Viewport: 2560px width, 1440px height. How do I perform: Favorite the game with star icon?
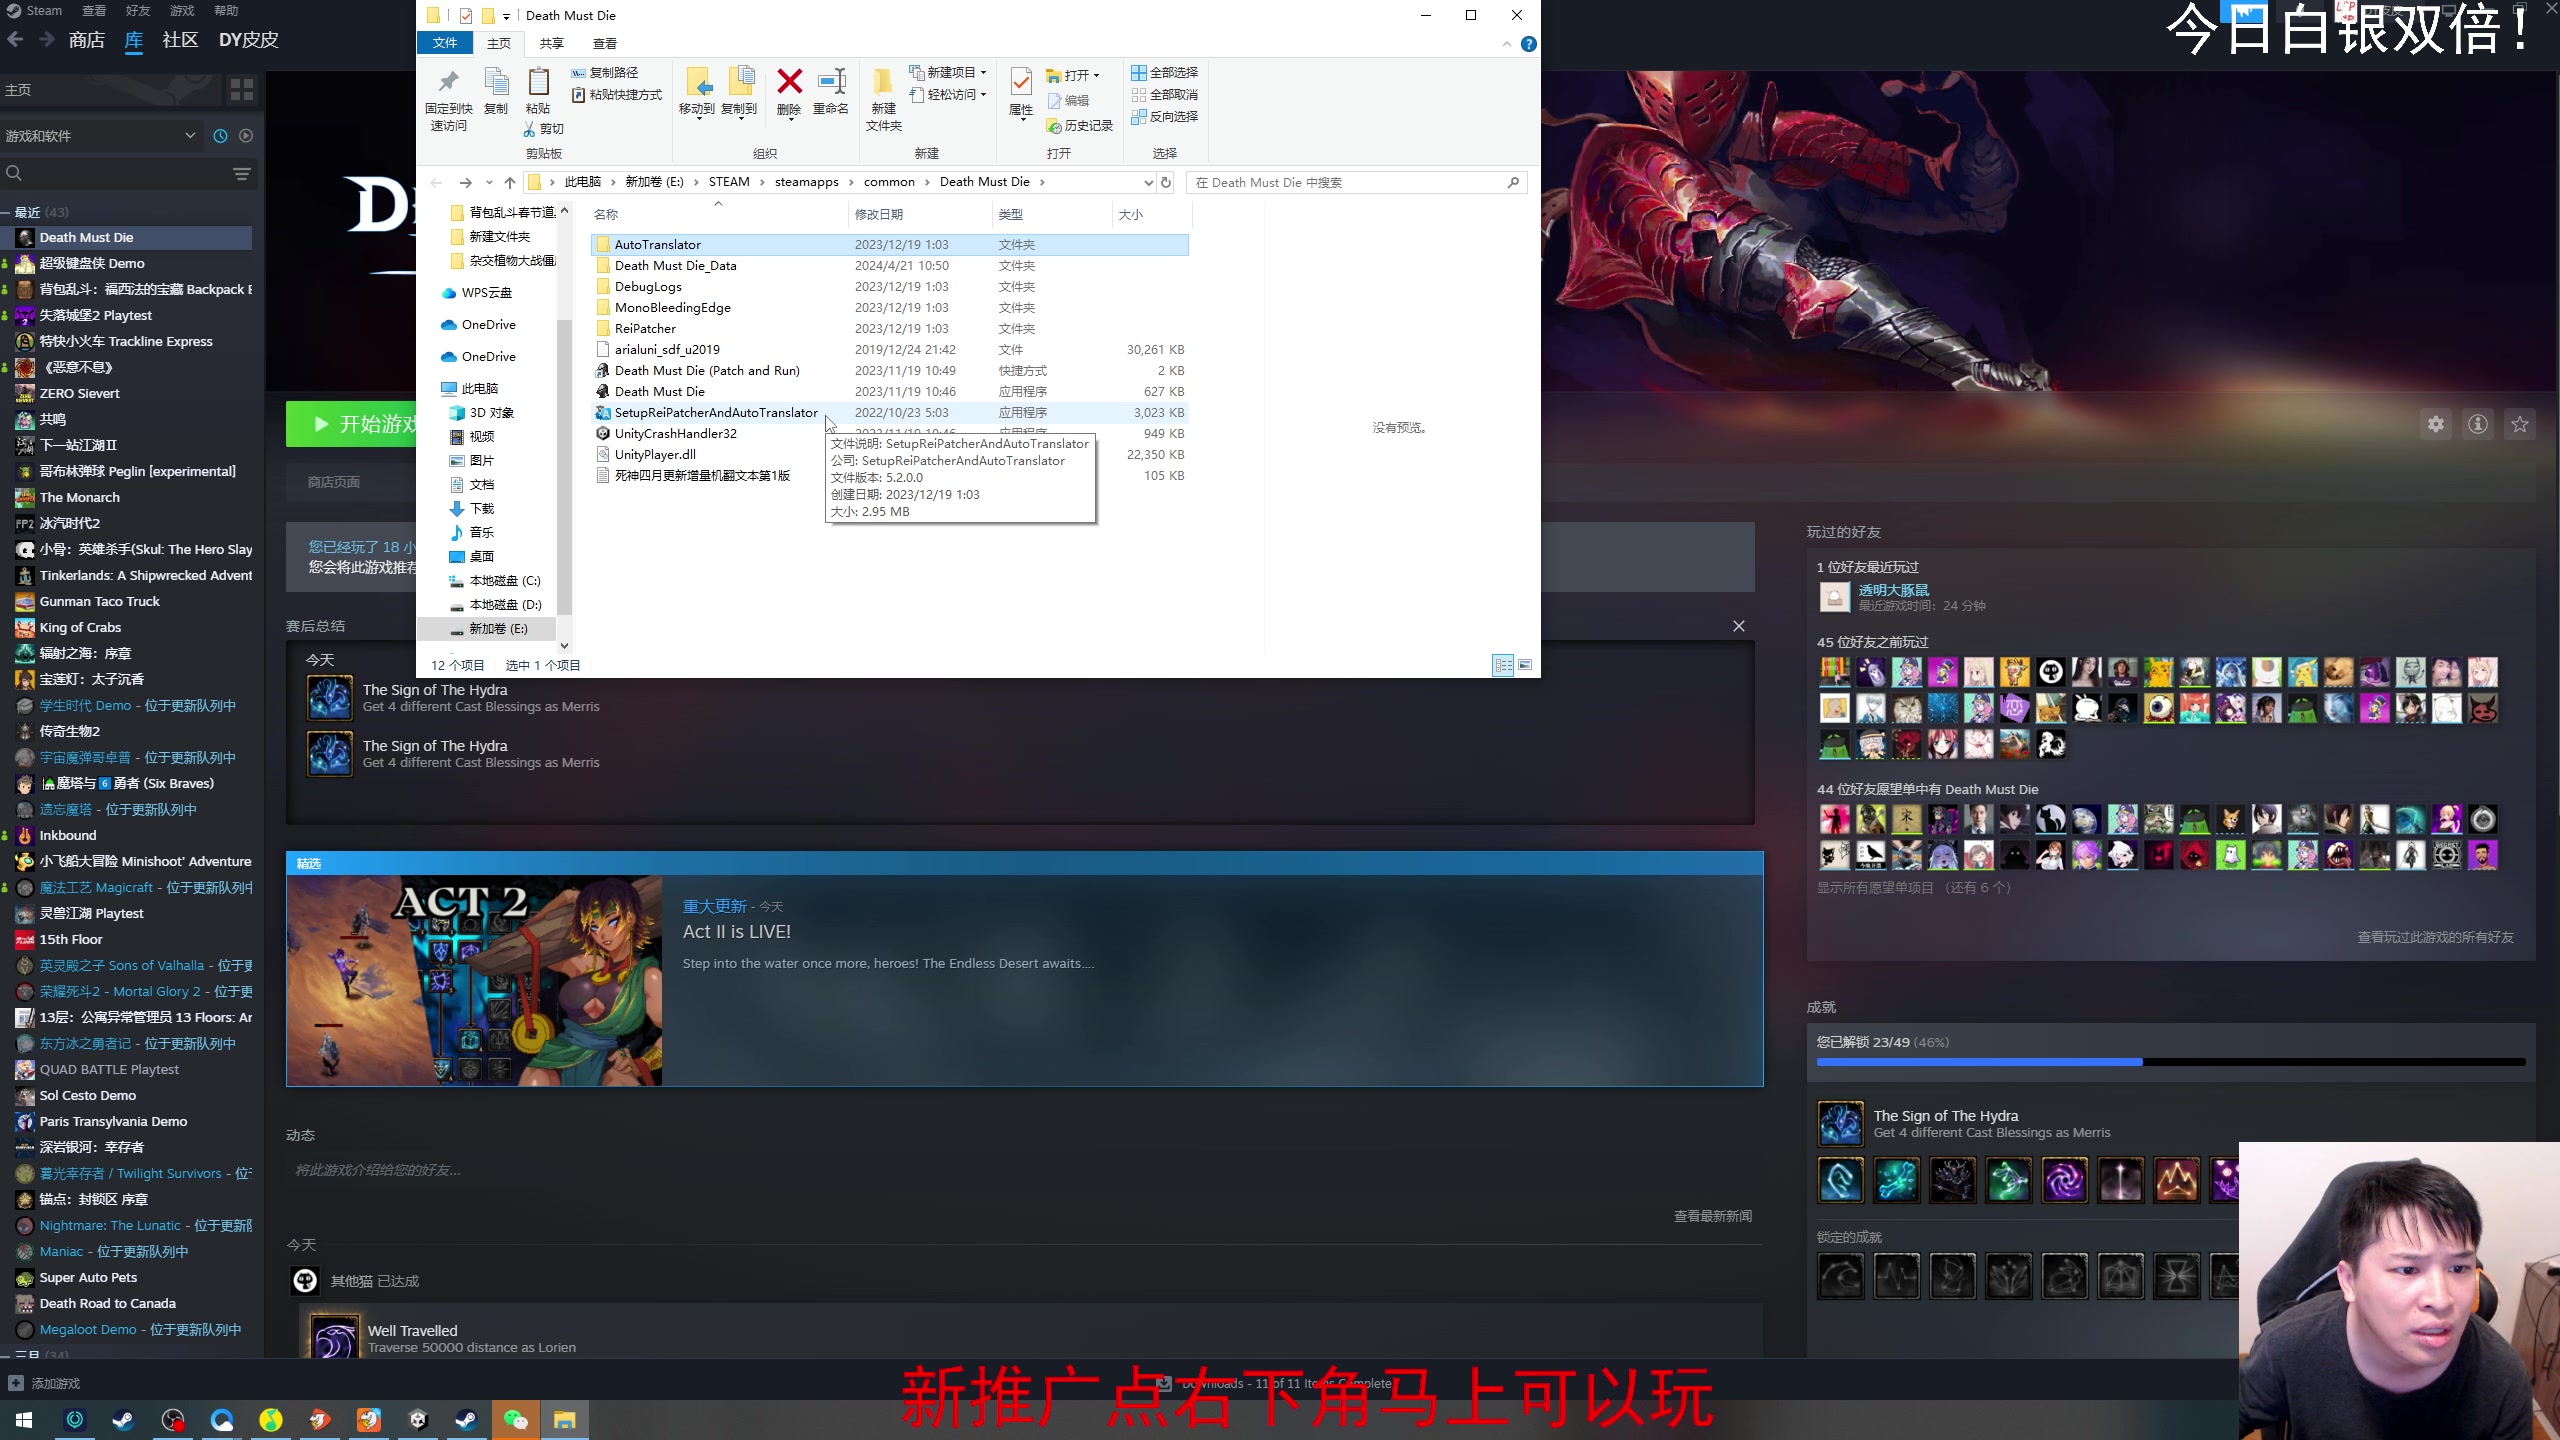tap(2520, 425)
